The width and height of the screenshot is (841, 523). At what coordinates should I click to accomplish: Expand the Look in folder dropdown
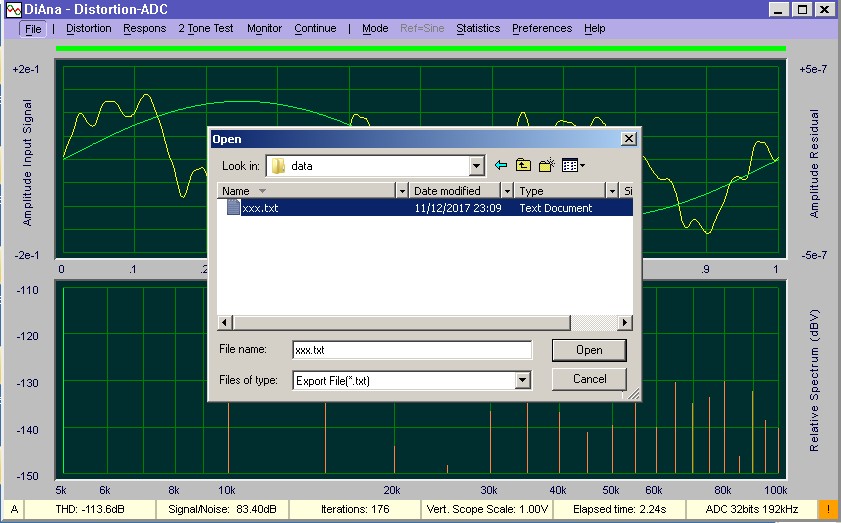[x=476, y=166]
